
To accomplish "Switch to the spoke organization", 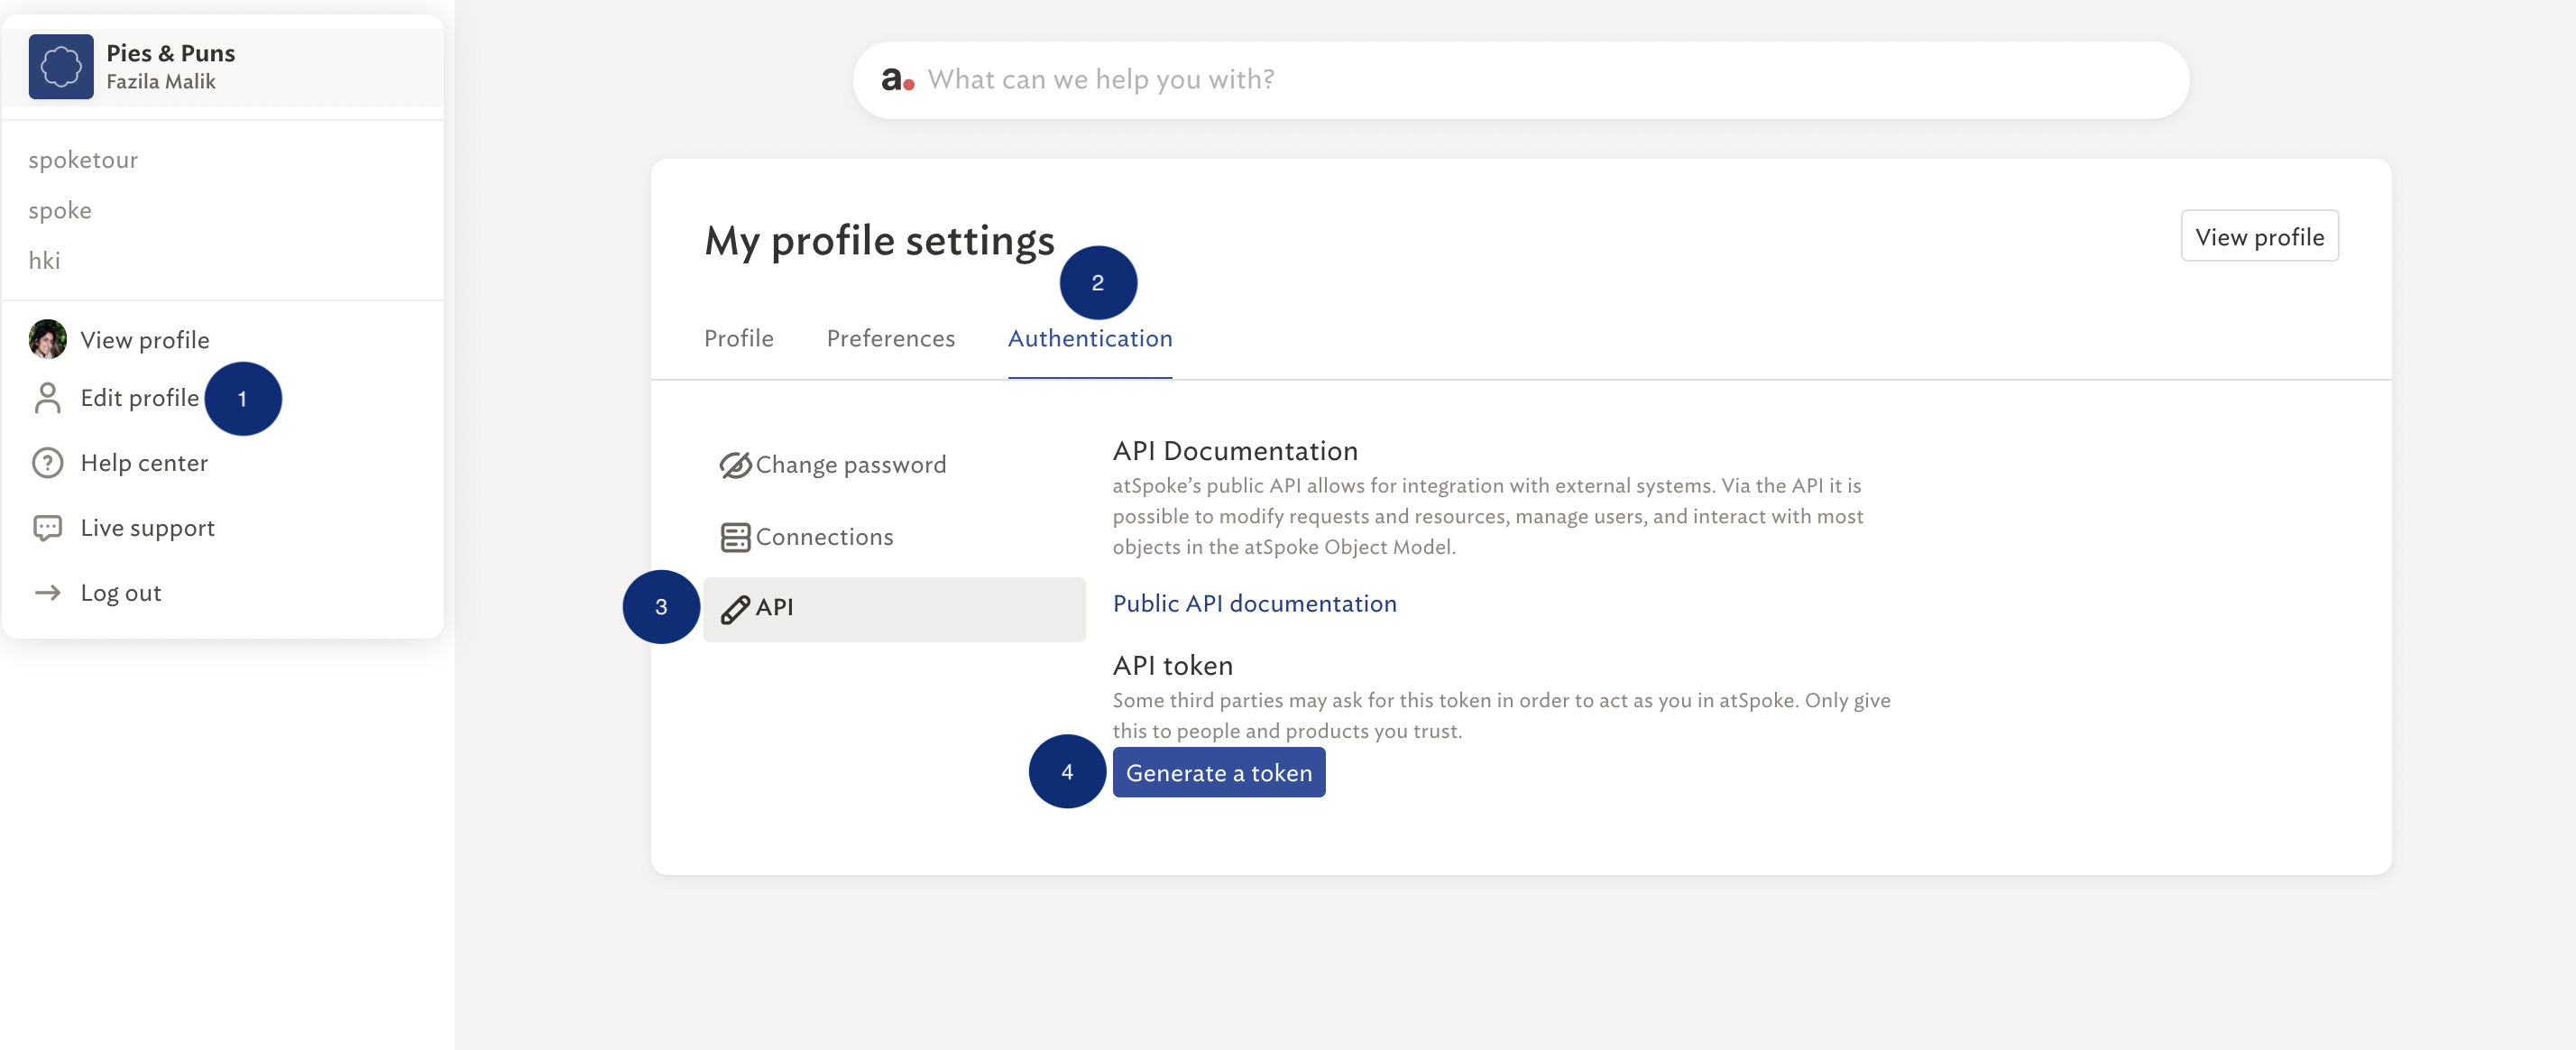I will click(x=60, y=210).
